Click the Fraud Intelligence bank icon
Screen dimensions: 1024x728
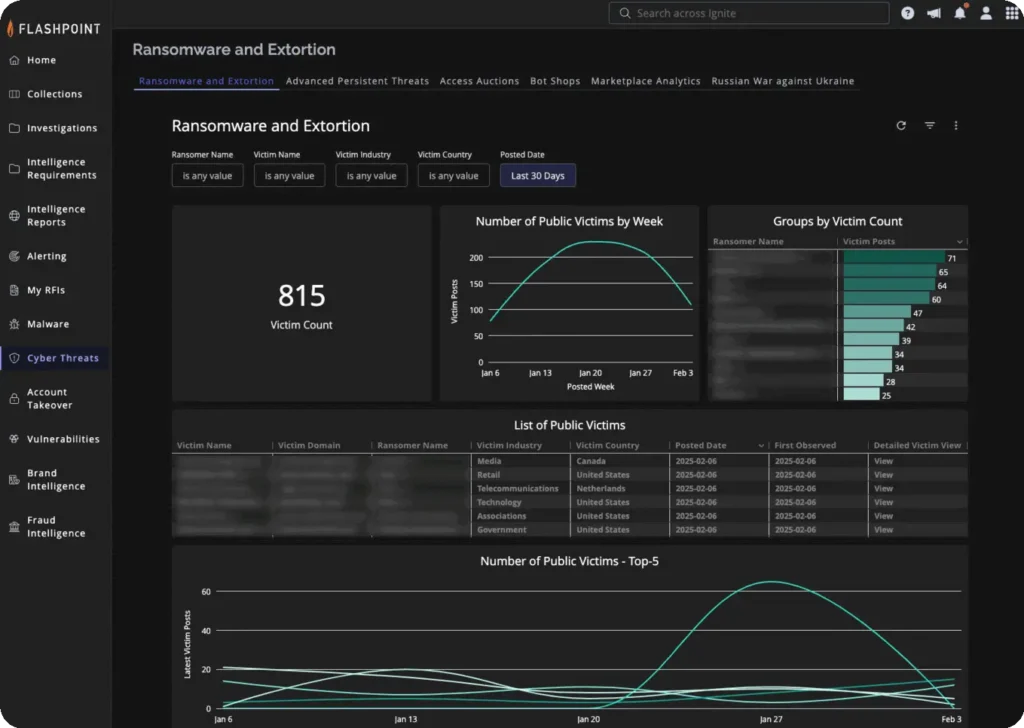(x=14, y=526)
